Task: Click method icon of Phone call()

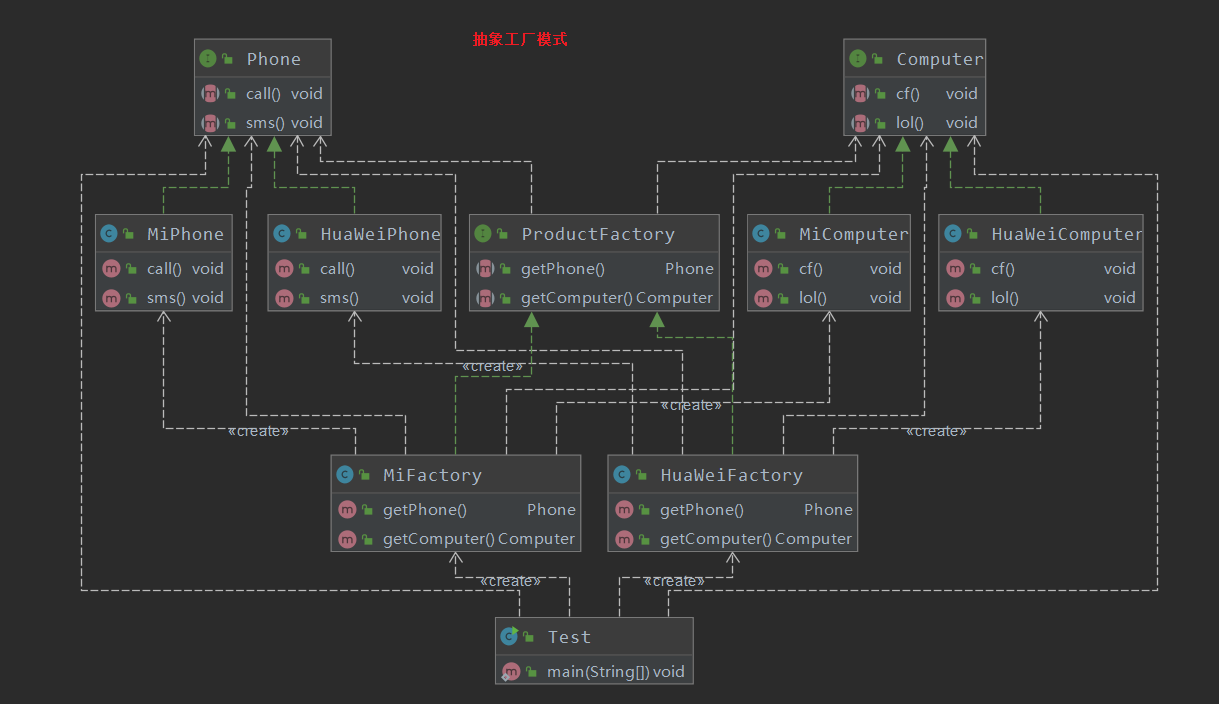Action: (210, 93)
